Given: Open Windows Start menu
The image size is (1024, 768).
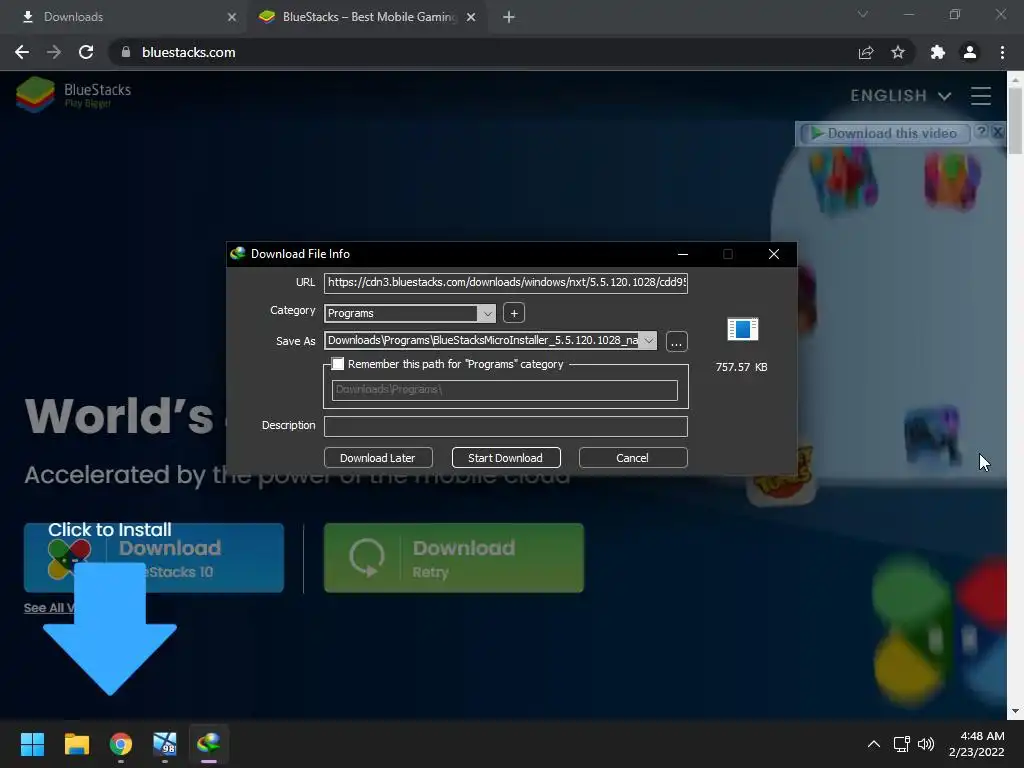Looking at the screenshot, I should tap(32, 744).
